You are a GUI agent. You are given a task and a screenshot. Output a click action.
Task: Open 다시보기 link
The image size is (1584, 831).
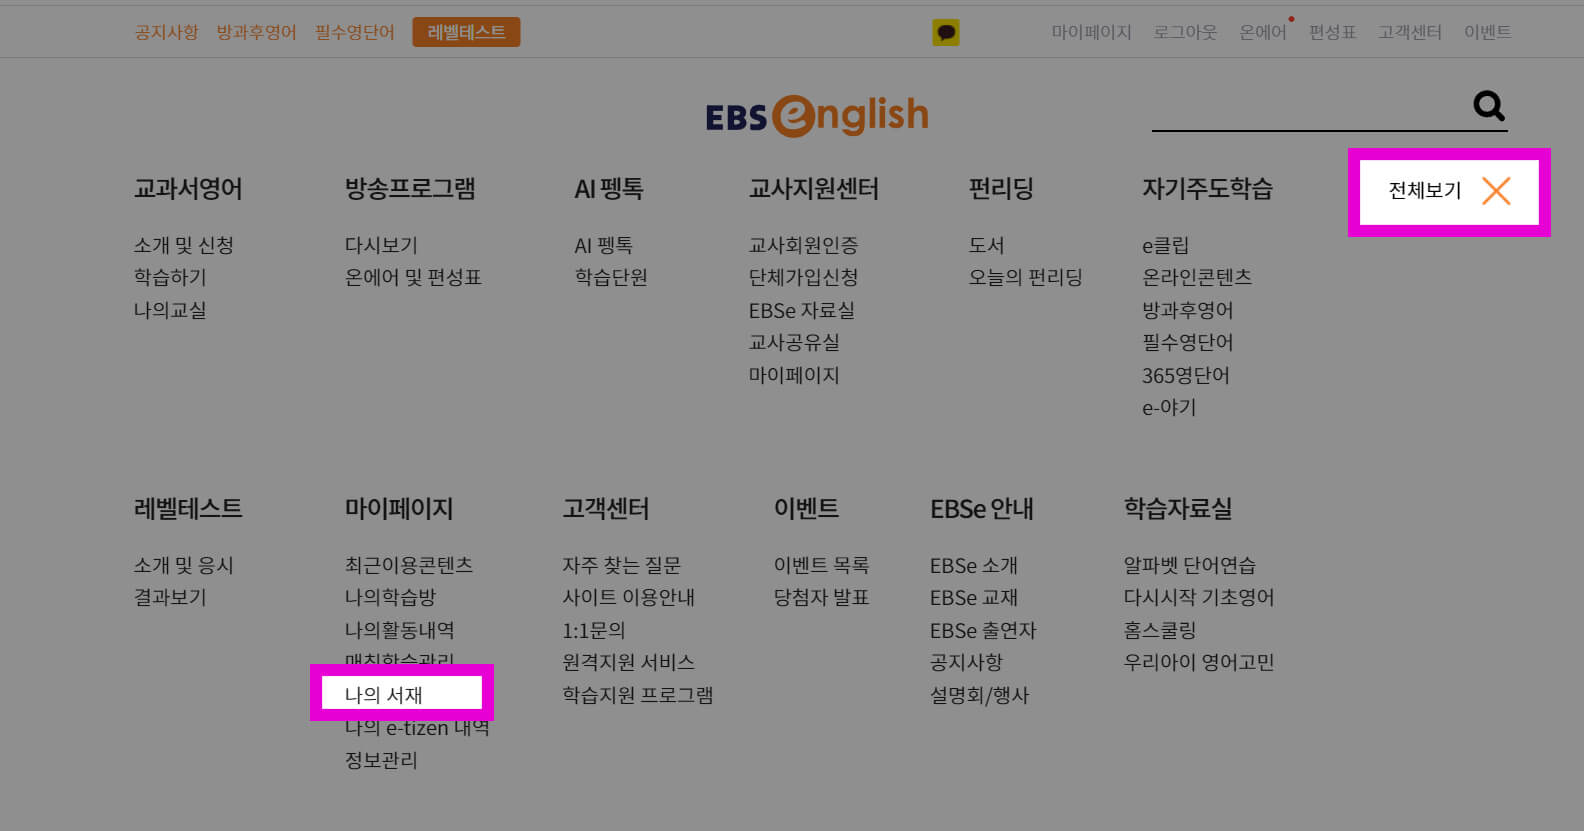[381, 245]
